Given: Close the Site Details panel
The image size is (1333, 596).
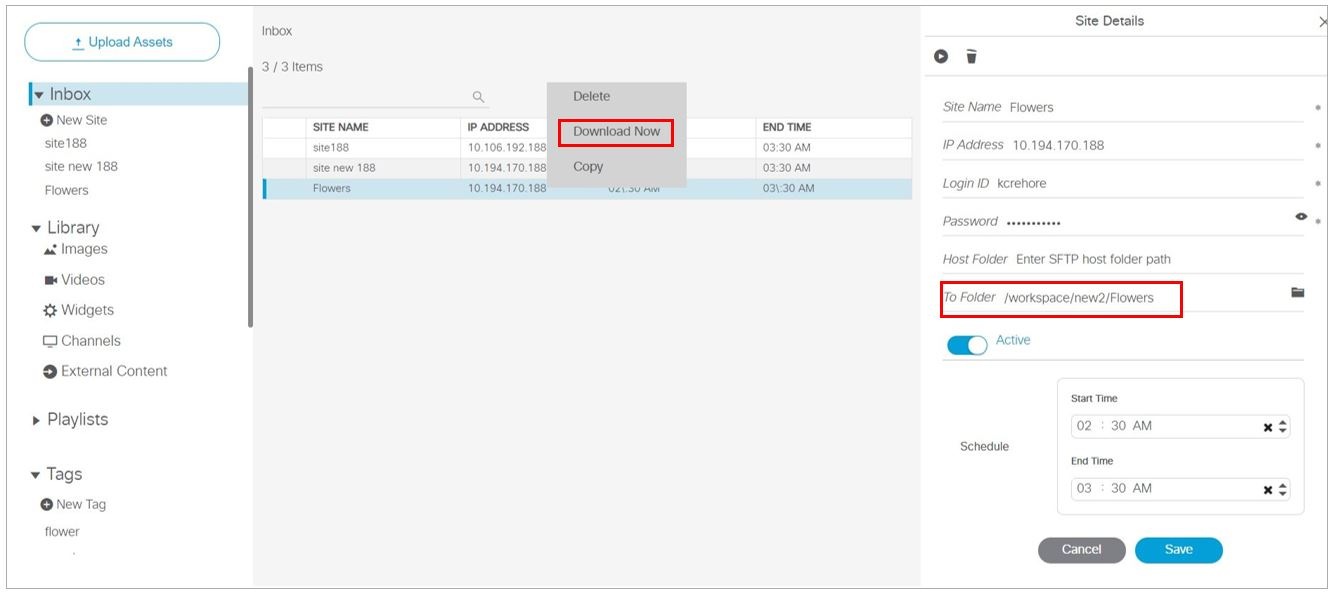Looking at the screenshot, I should (x=1324, y=22).
